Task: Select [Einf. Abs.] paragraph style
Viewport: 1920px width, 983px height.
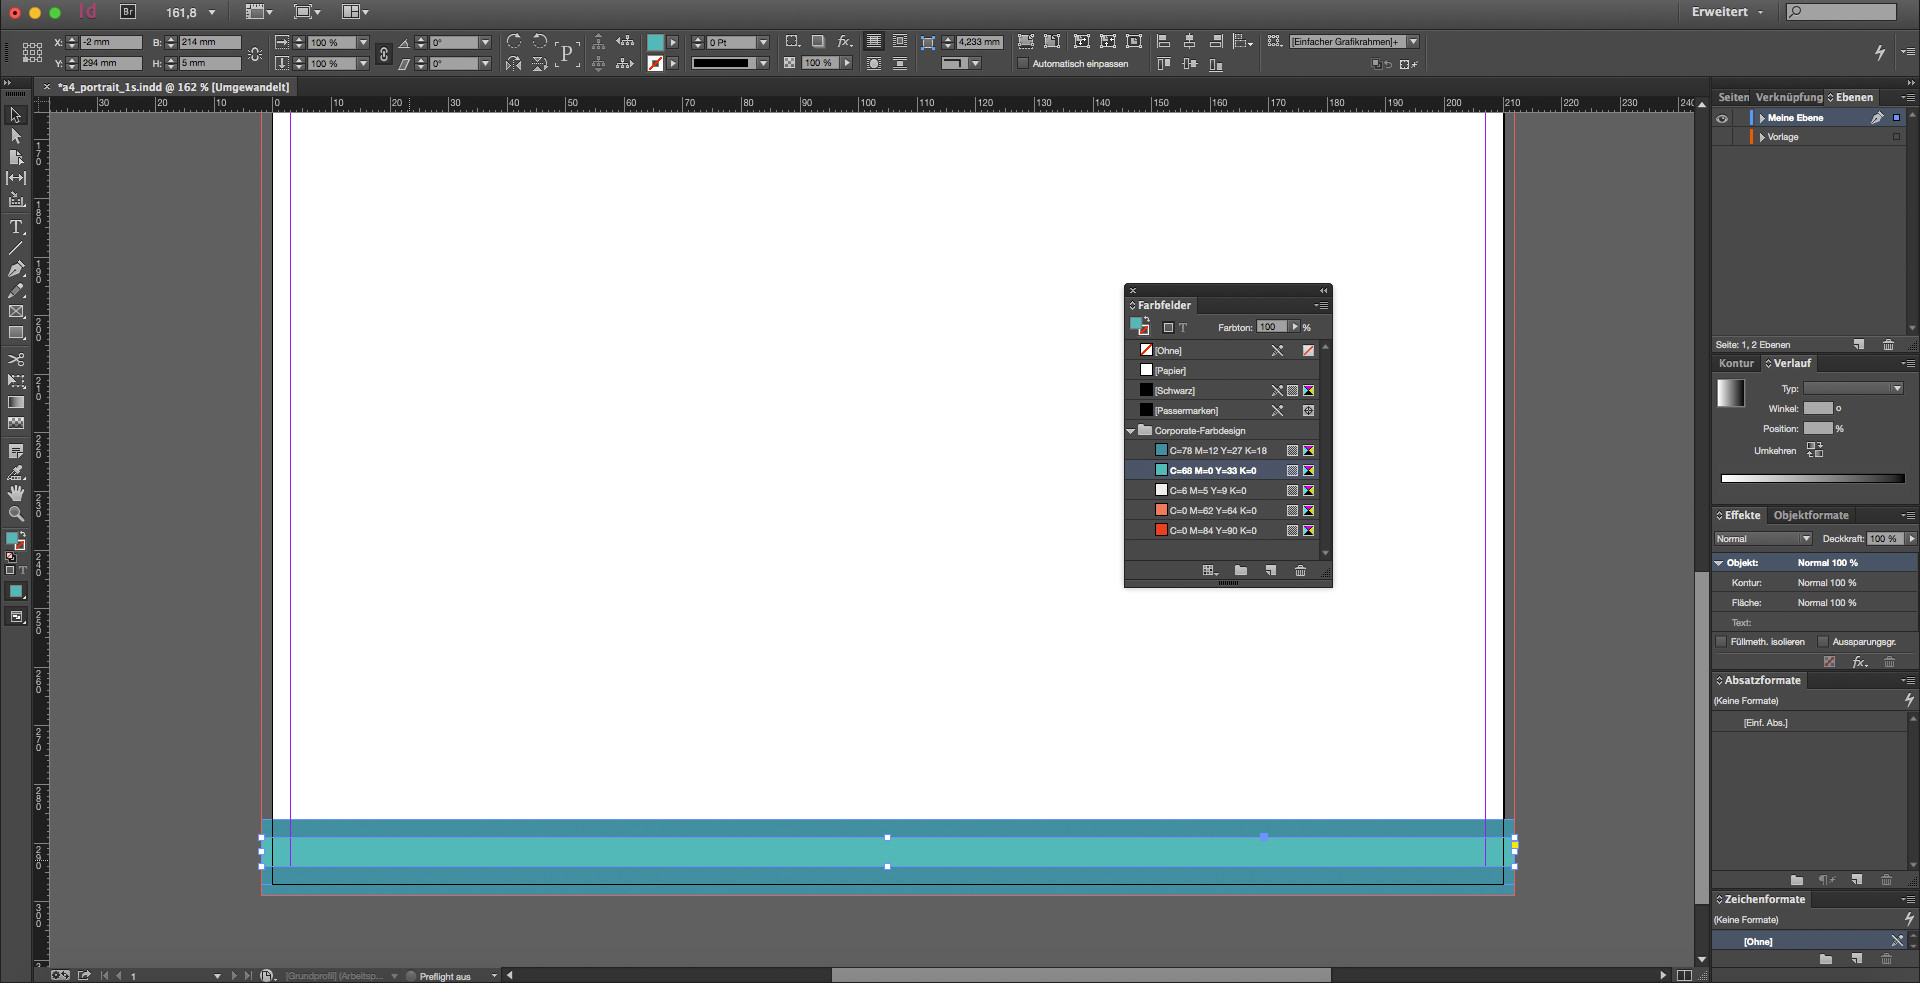Action: click(1765, 723)
